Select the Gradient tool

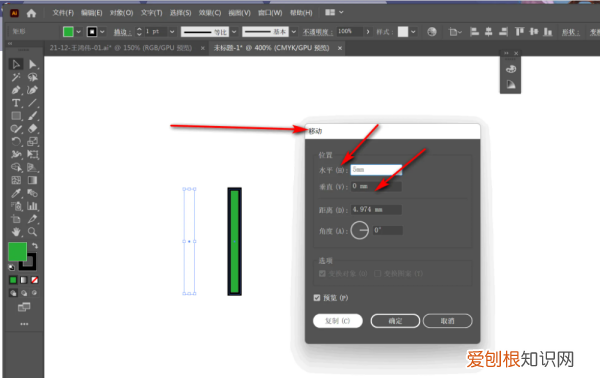(33, 180)
